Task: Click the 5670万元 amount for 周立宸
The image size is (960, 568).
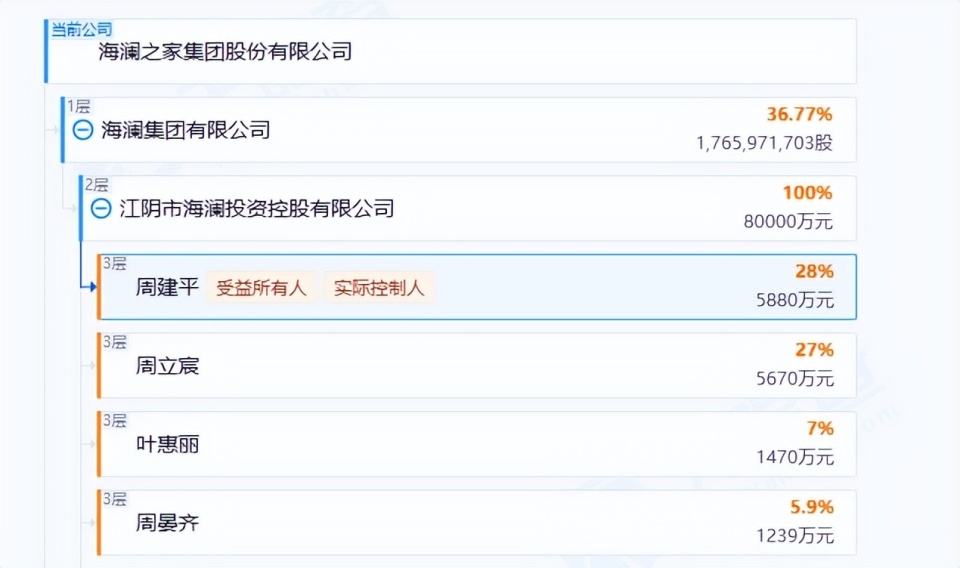Action: pyautogui.click(x=795, y=379)
